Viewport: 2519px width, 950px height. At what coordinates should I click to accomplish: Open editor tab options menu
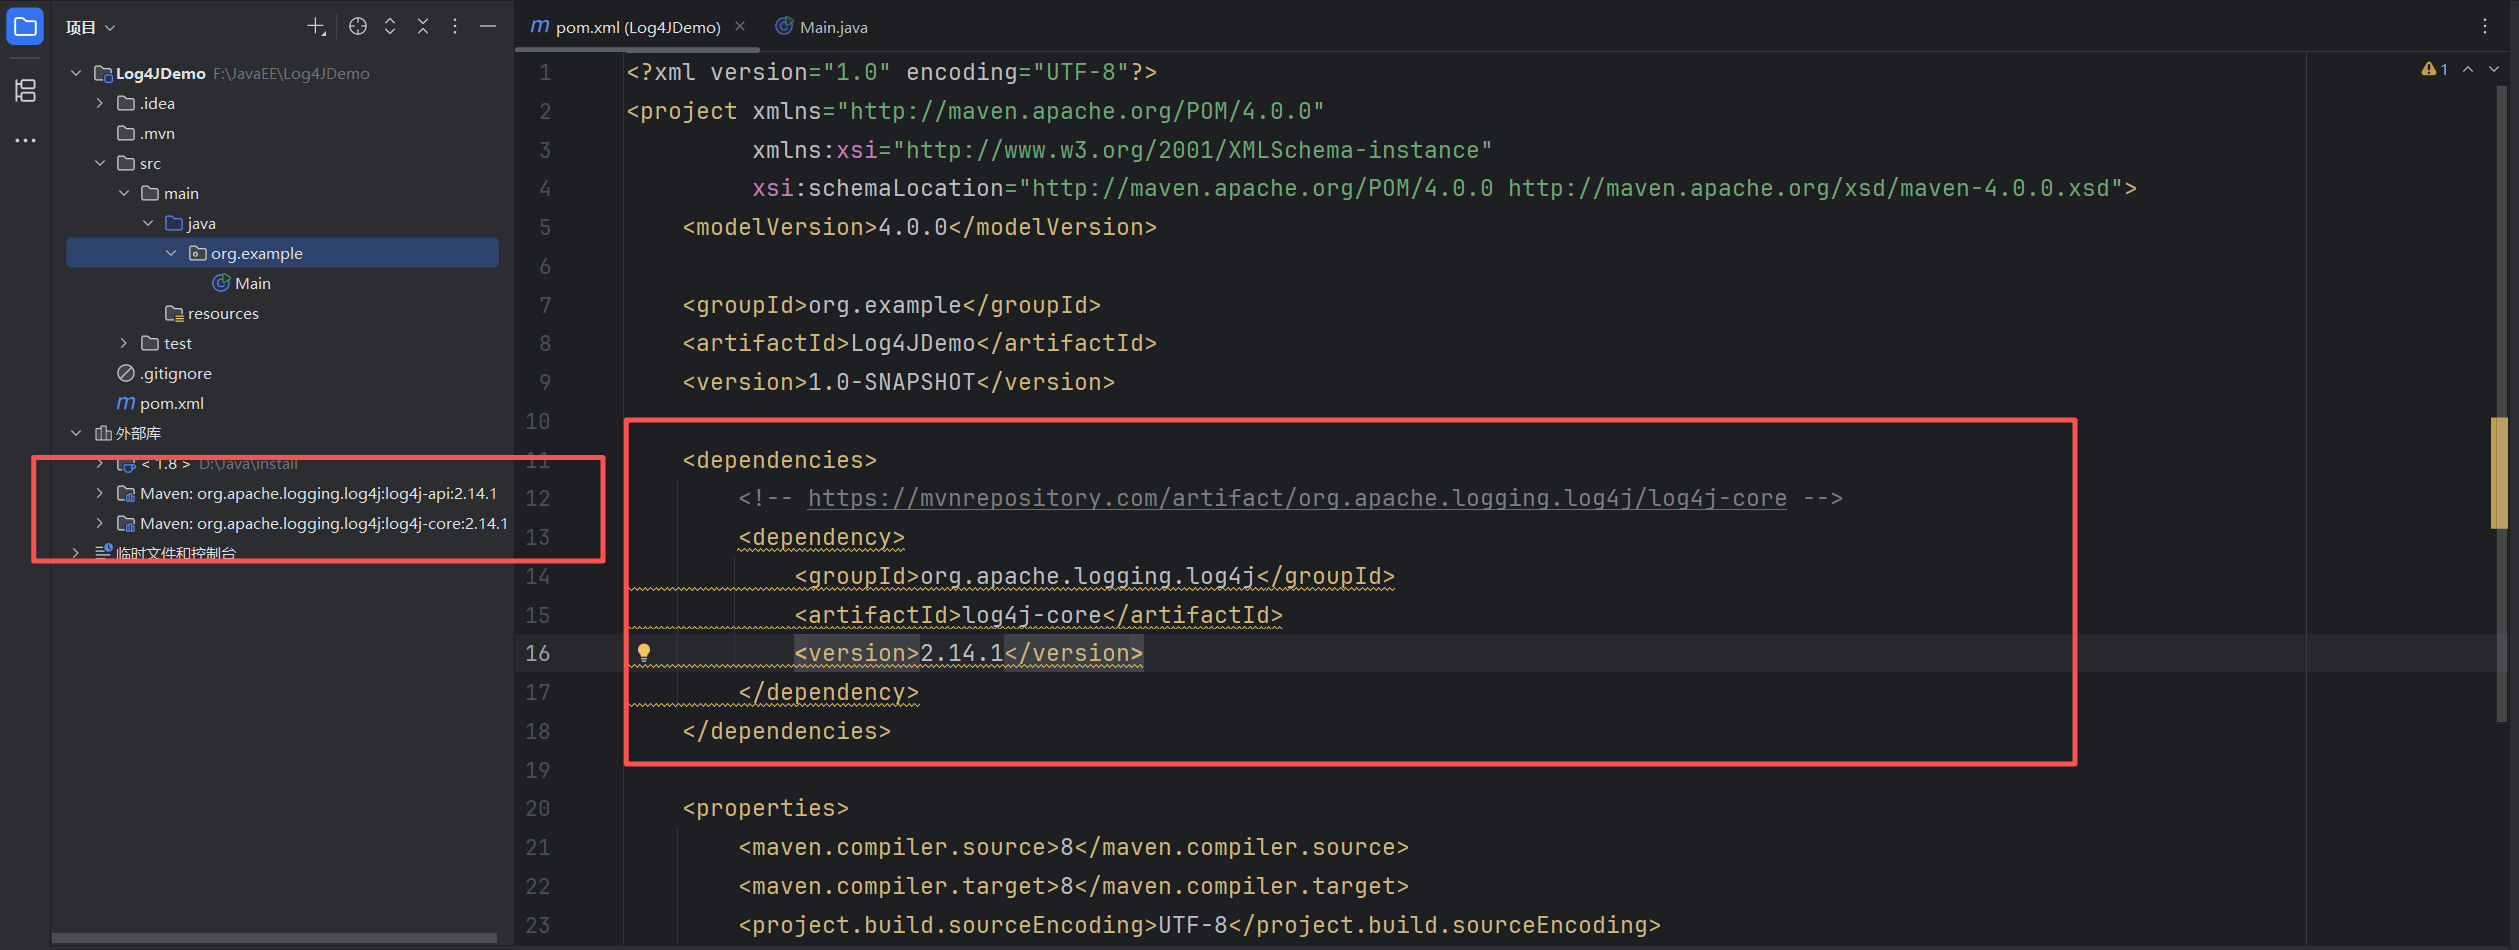[x=2485, y=27]
